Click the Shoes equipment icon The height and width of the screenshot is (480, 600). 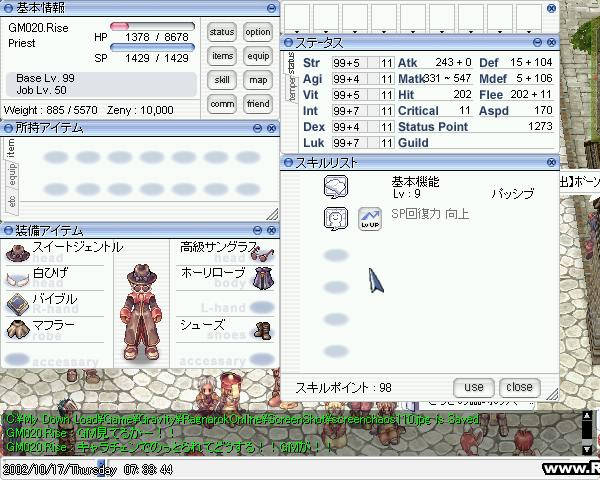pyautogui.click(x=263, y=330)
